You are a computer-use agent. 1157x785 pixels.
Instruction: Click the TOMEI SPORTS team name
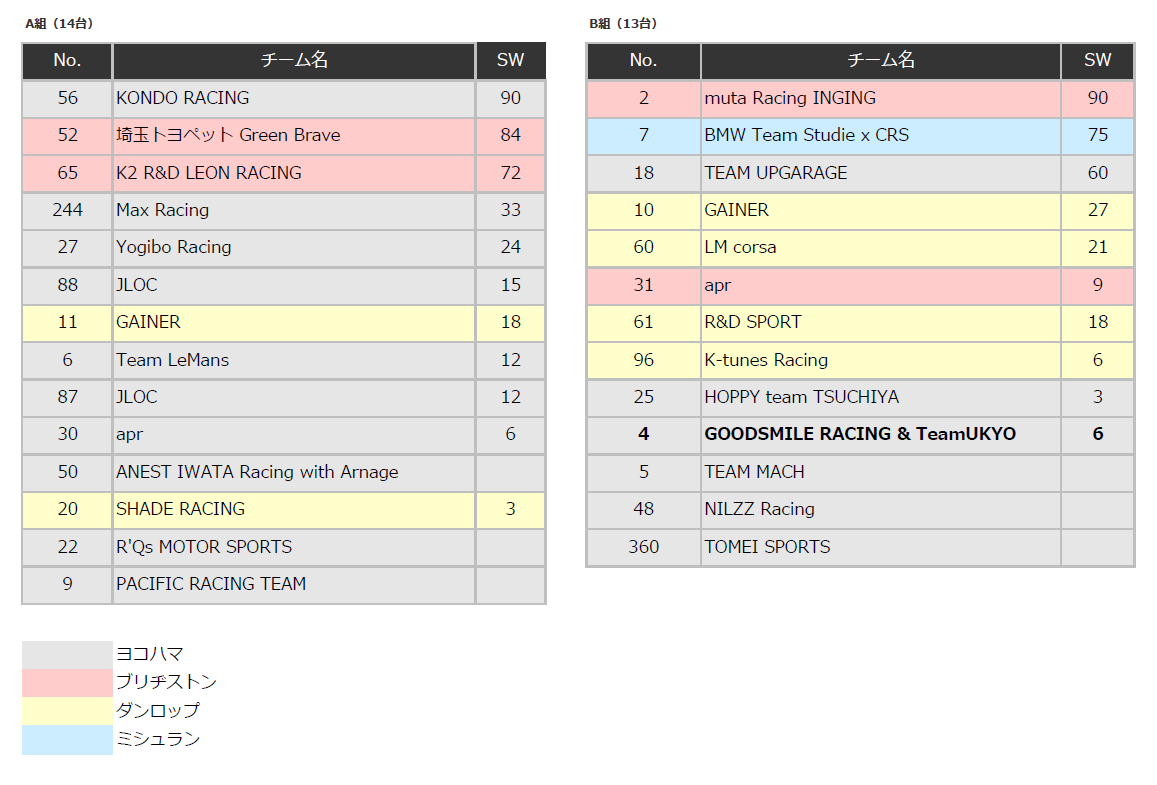point(767,547)
